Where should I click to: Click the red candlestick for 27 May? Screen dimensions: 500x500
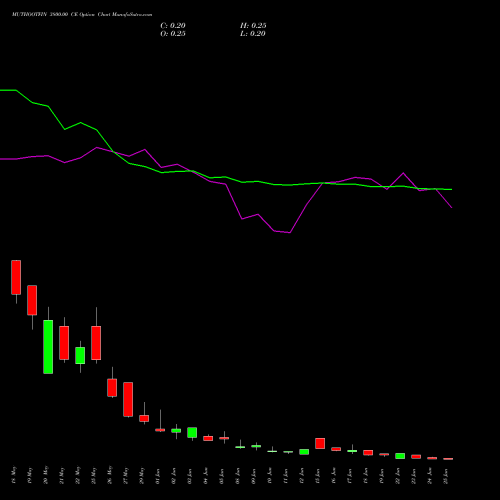(x=128, y=399)
